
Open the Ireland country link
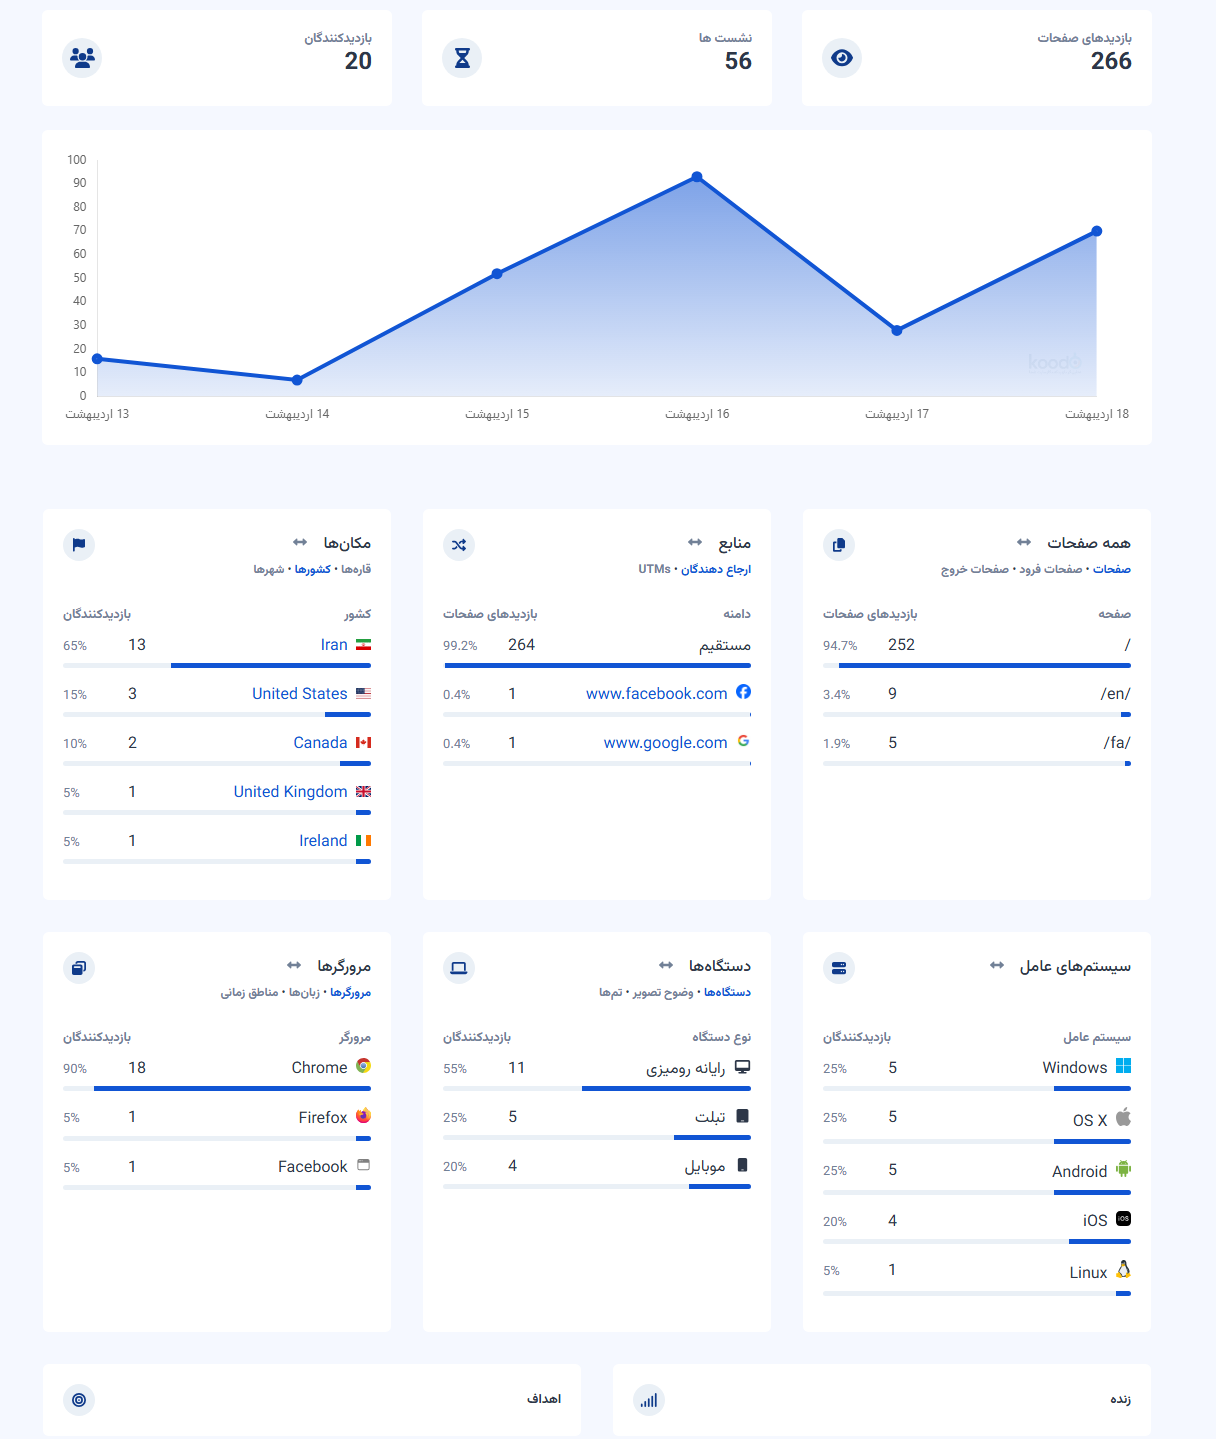[323, 841]
